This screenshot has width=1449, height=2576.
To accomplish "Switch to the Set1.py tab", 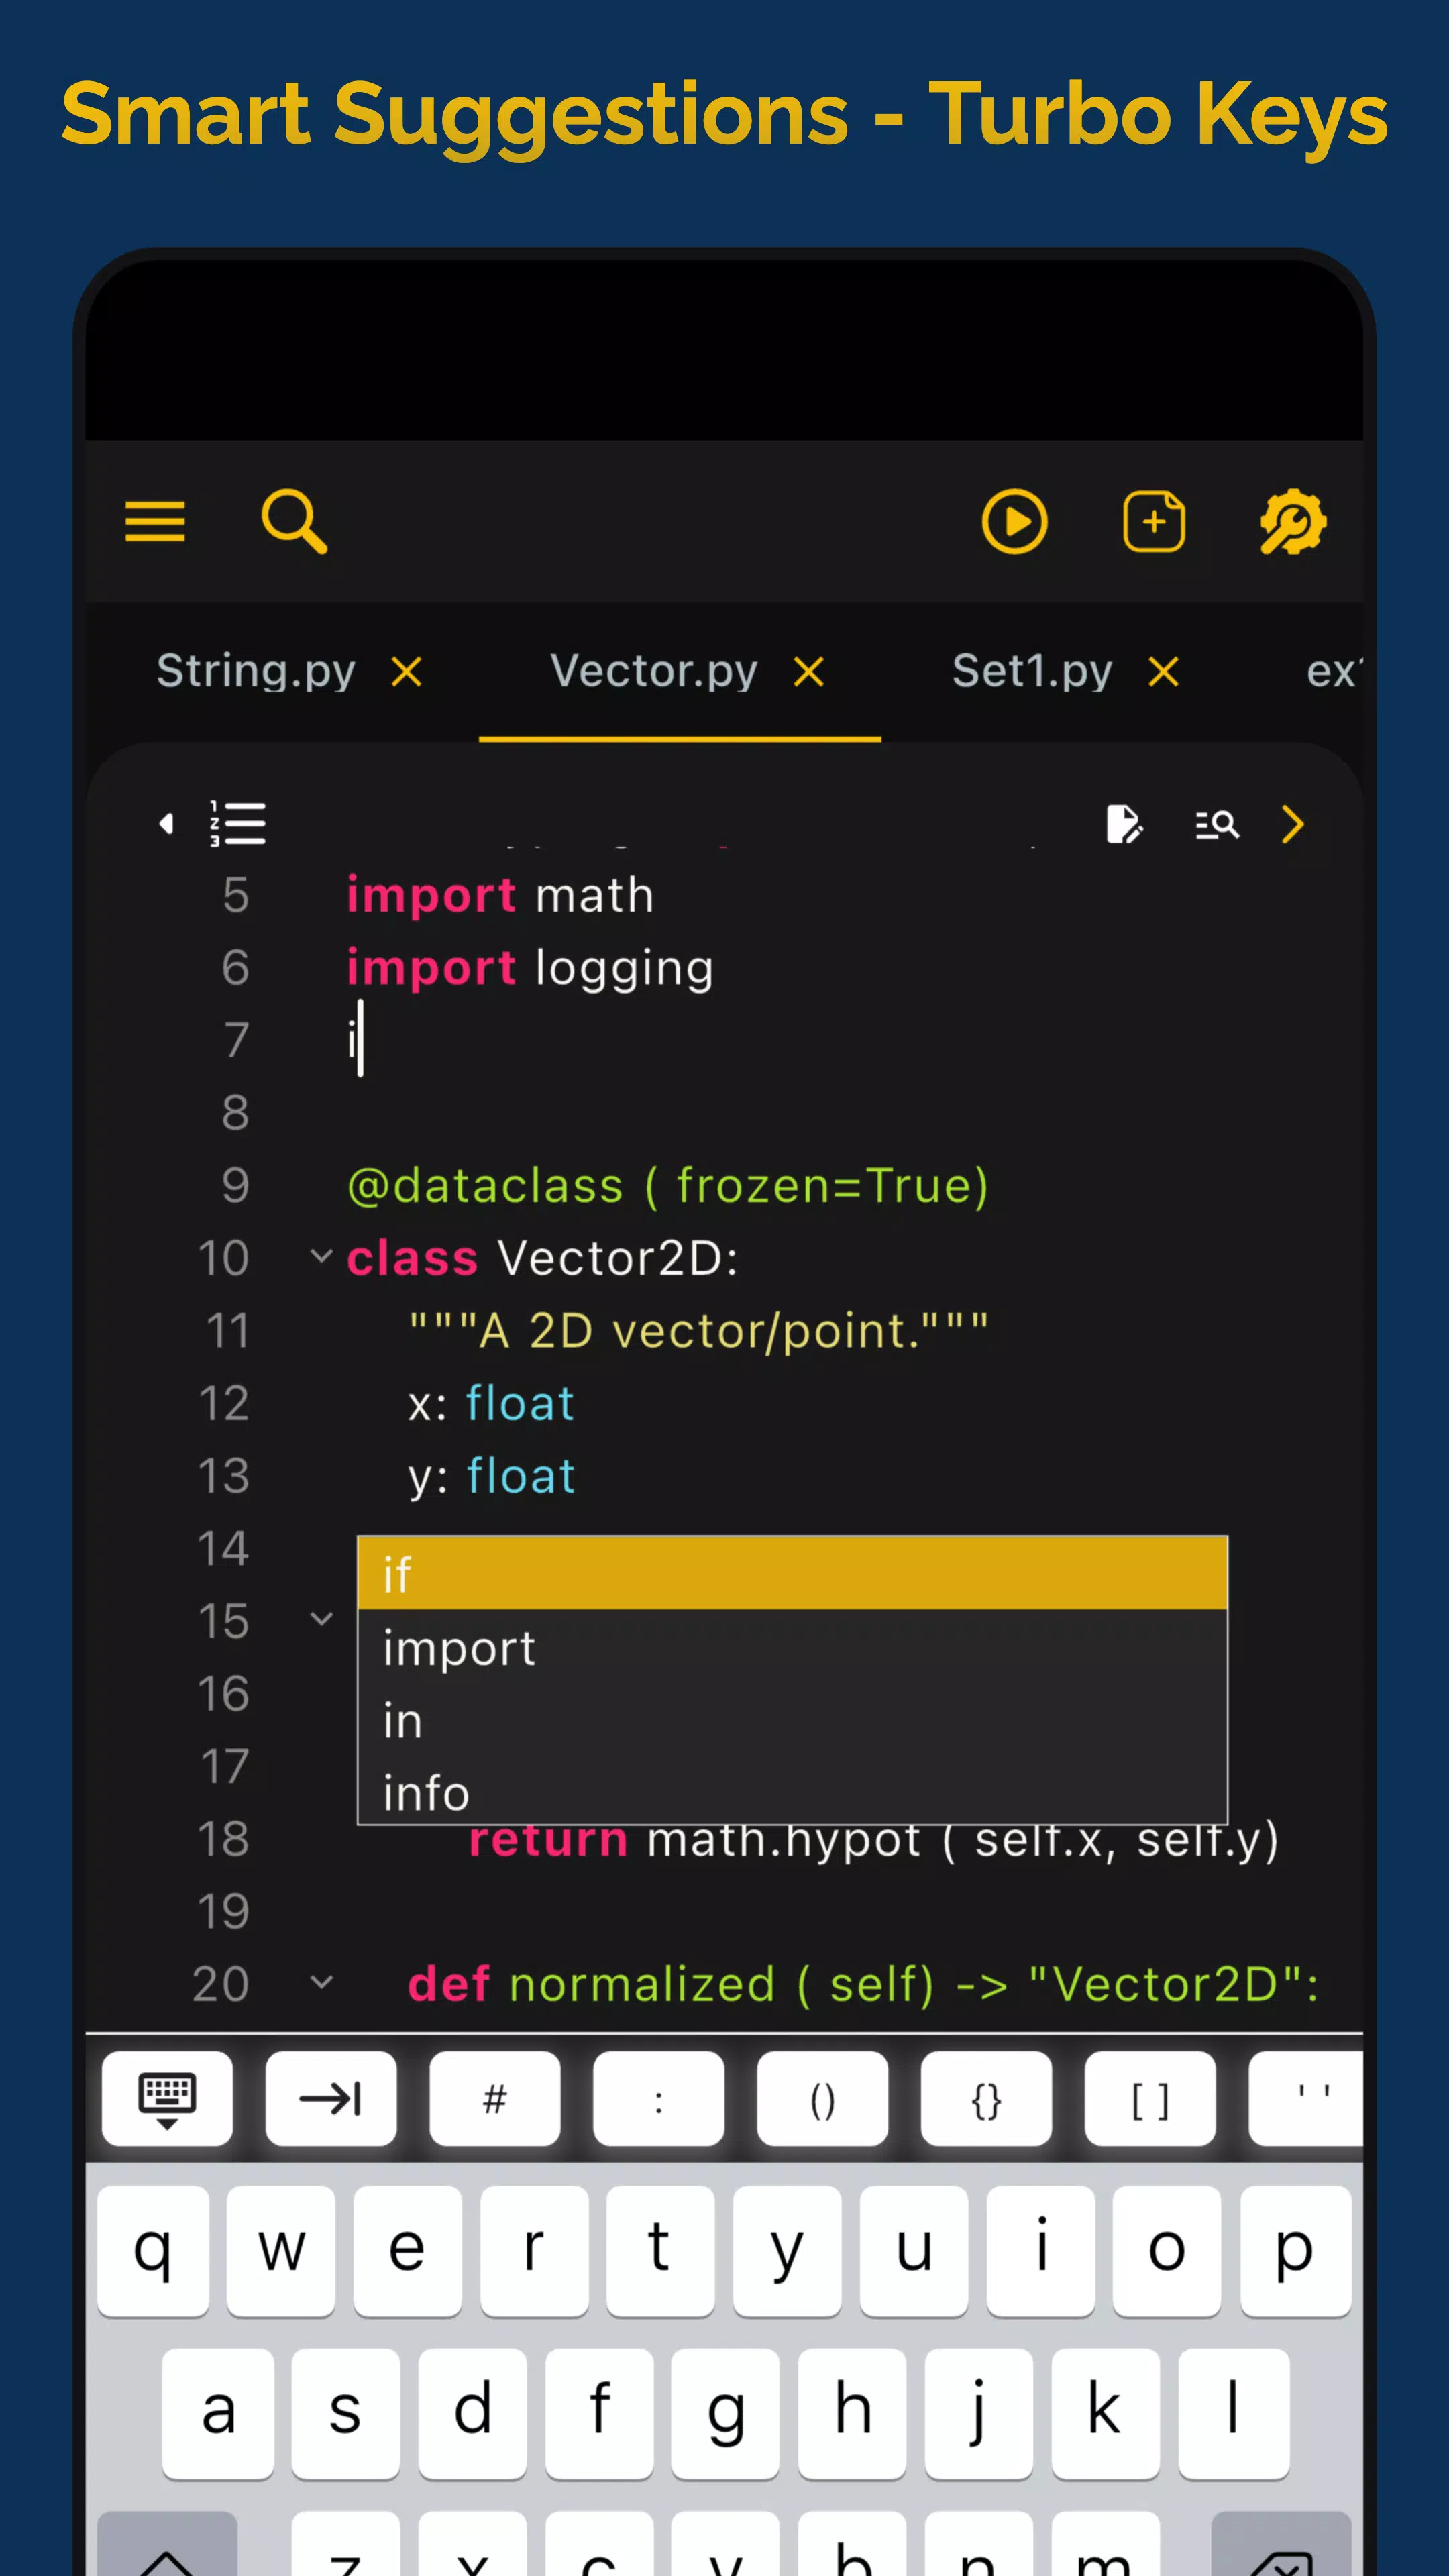I will 1032,670.
